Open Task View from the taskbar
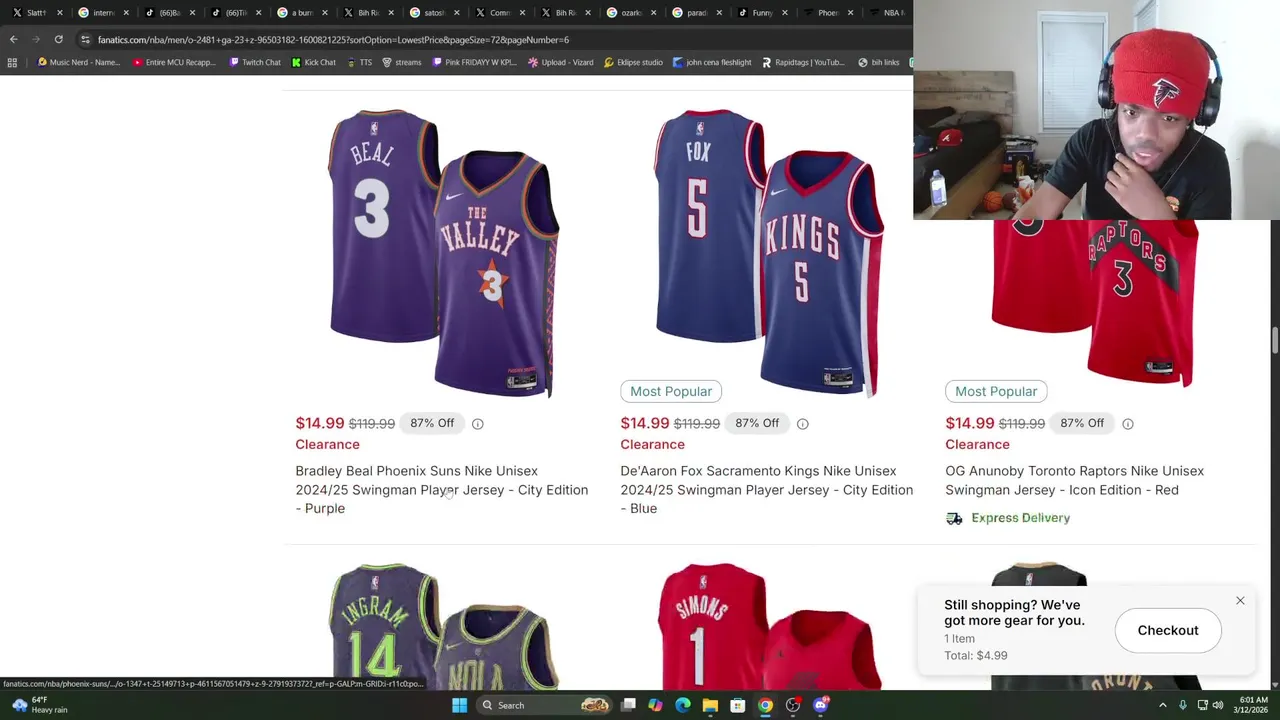Screen dimensions: 1280x720 [x=628, y=705]
